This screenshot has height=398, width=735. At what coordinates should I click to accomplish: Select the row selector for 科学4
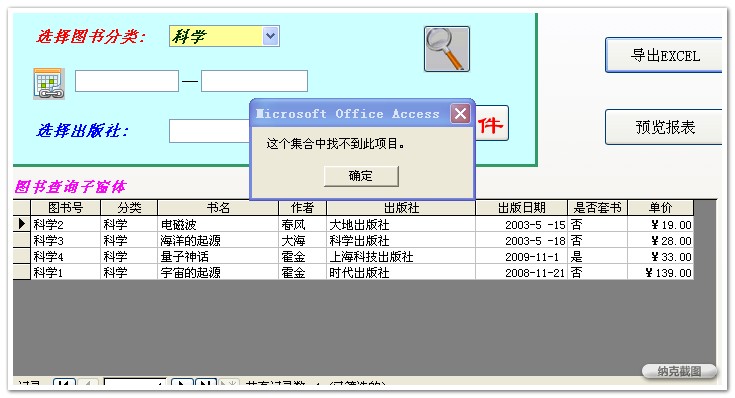22,256
